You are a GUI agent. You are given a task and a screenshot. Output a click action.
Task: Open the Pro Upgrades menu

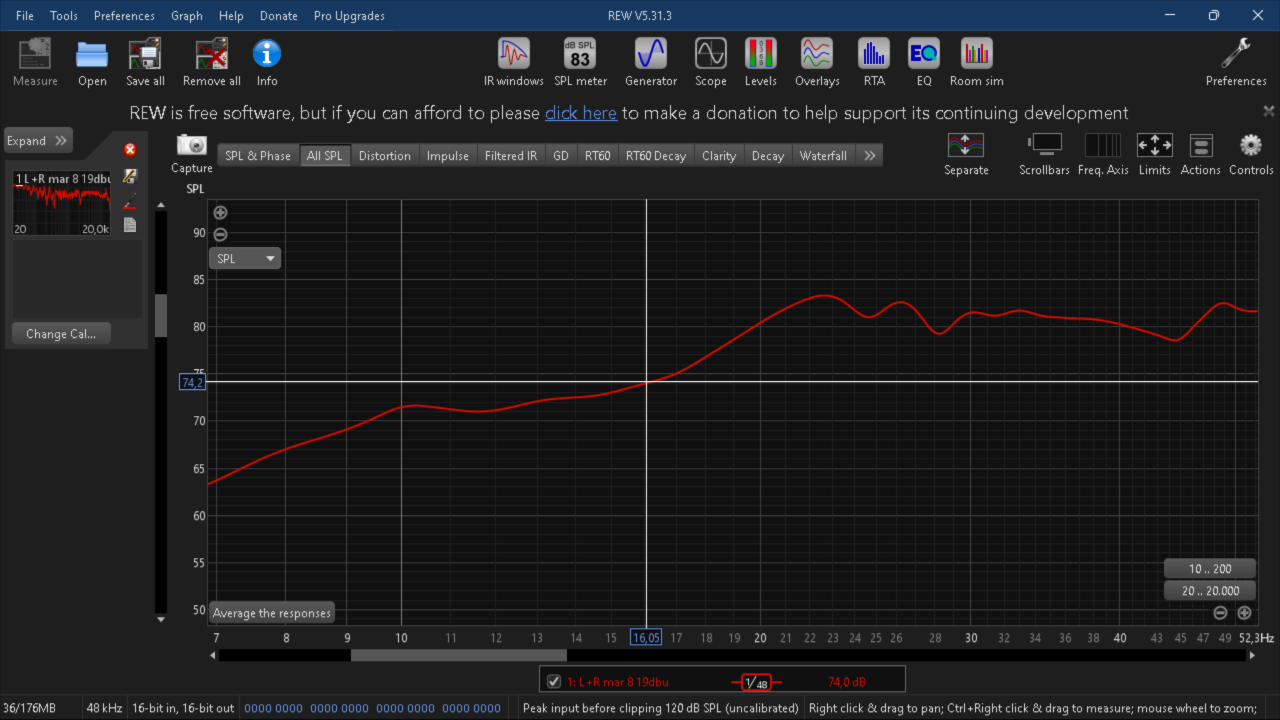click(349, 15)
